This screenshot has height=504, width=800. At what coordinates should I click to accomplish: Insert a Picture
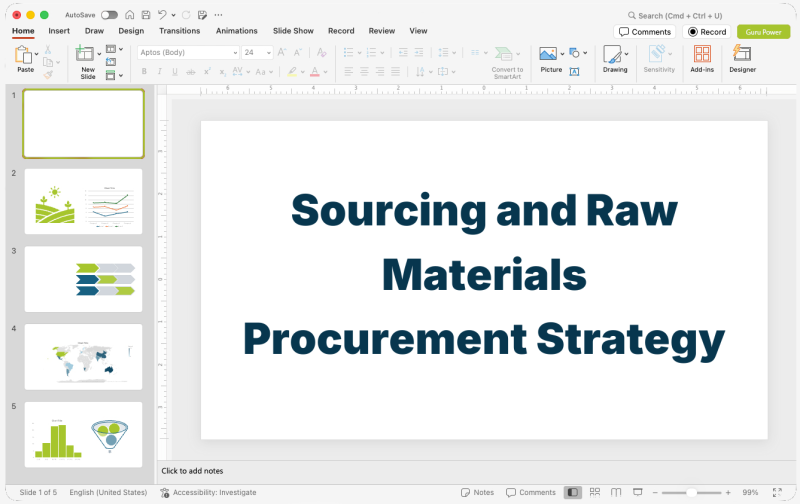click(548, 54)
